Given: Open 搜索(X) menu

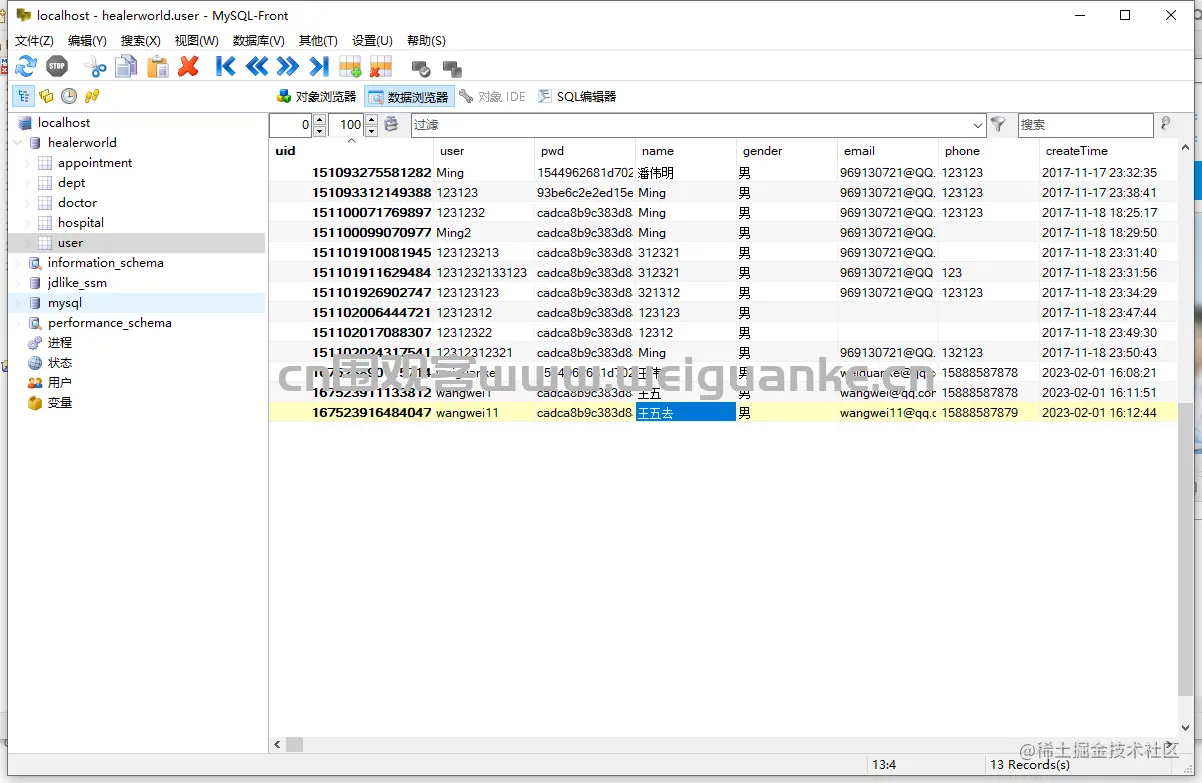Looking at the screenshot, I should [140, 40].
